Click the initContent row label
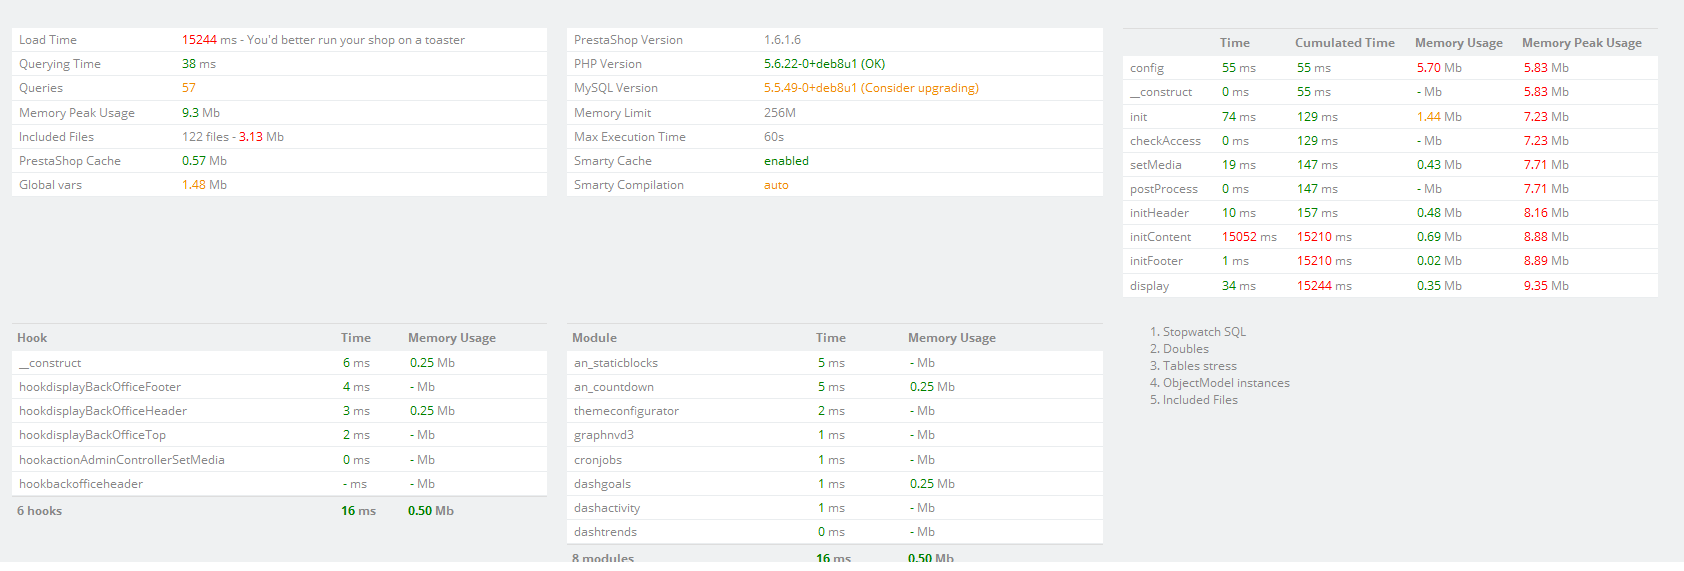Viewport: 1684px width, 571px height. 1160,237
